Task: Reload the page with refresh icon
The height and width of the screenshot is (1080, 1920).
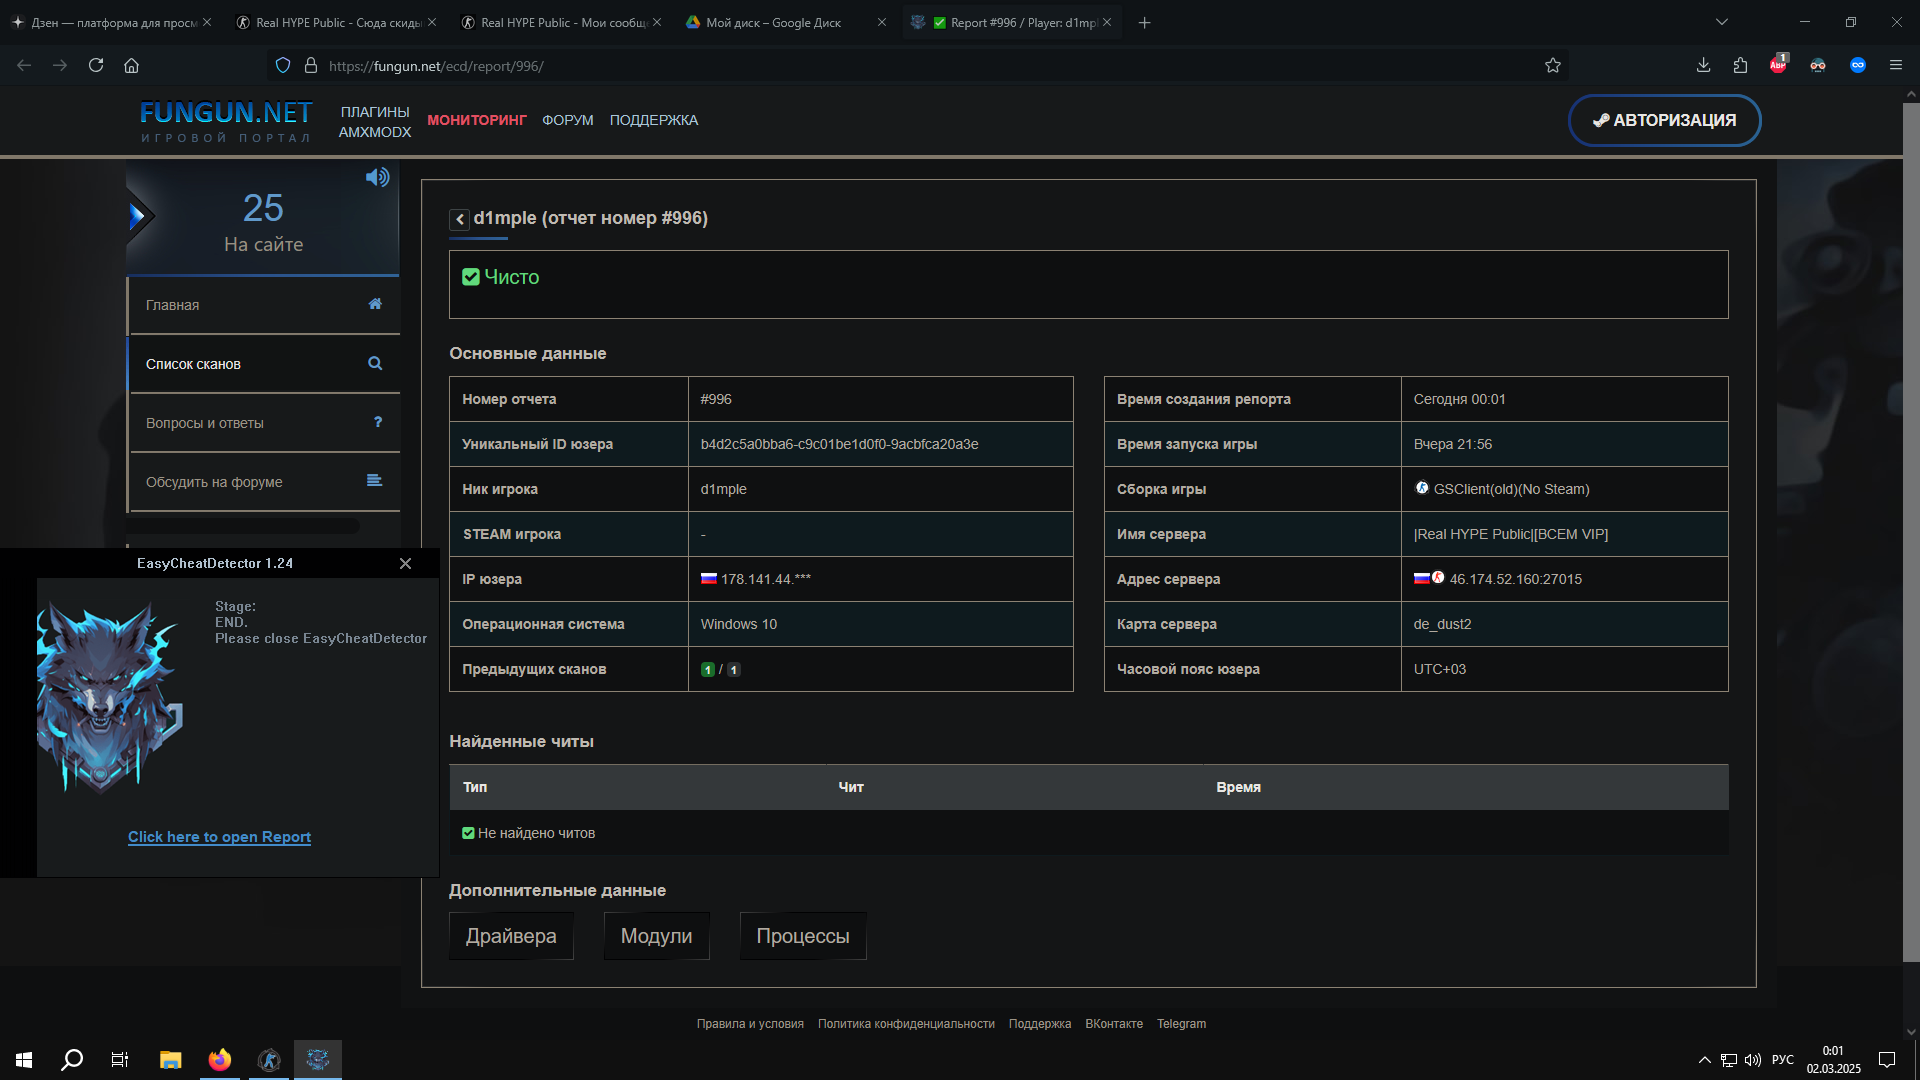Action: [96, 66]
